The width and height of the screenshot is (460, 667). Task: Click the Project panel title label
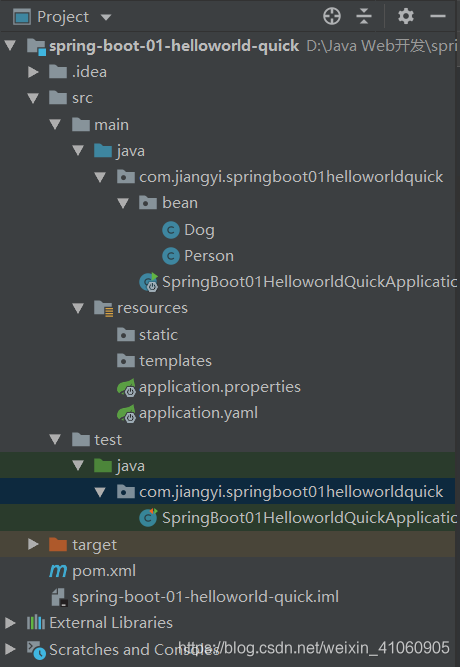pyautogui.click(x=63, y=17)
